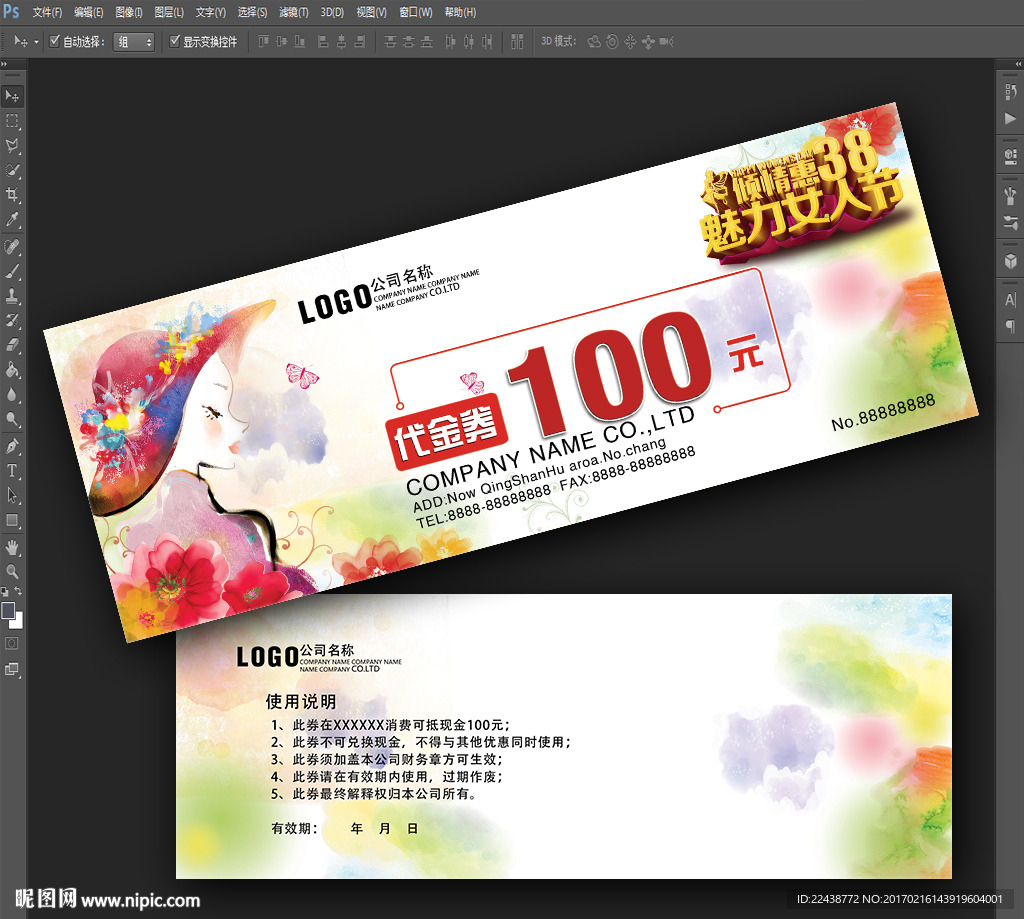Image resolution: width=1024 pixels, height=919 pixels.
Task: Expand the toolbox with the double arrow
Action: [x=4, y=64]
